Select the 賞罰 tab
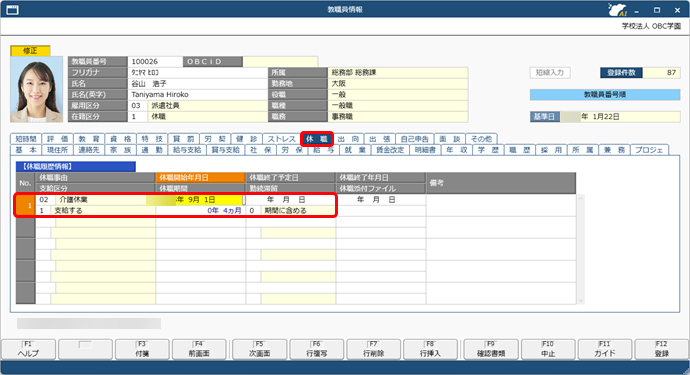 coord(183,139)
